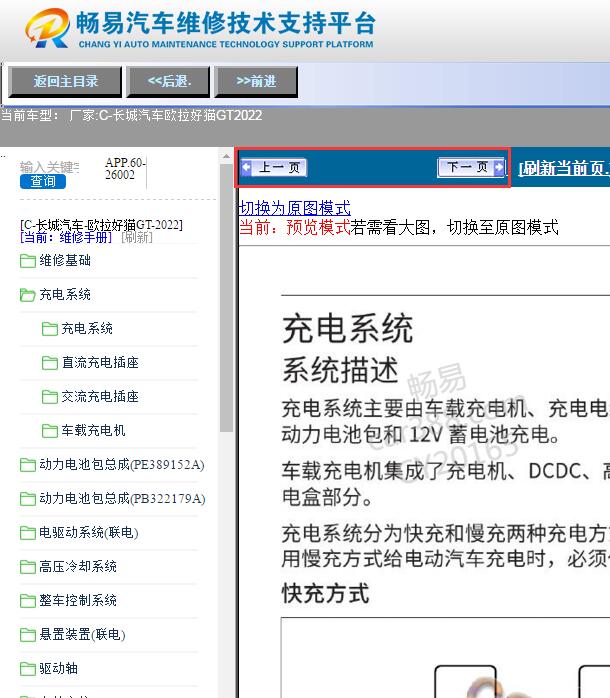Select 直流充电插座 tree entry
Viewport: 610px width, 698px height.
pos(100,362)
